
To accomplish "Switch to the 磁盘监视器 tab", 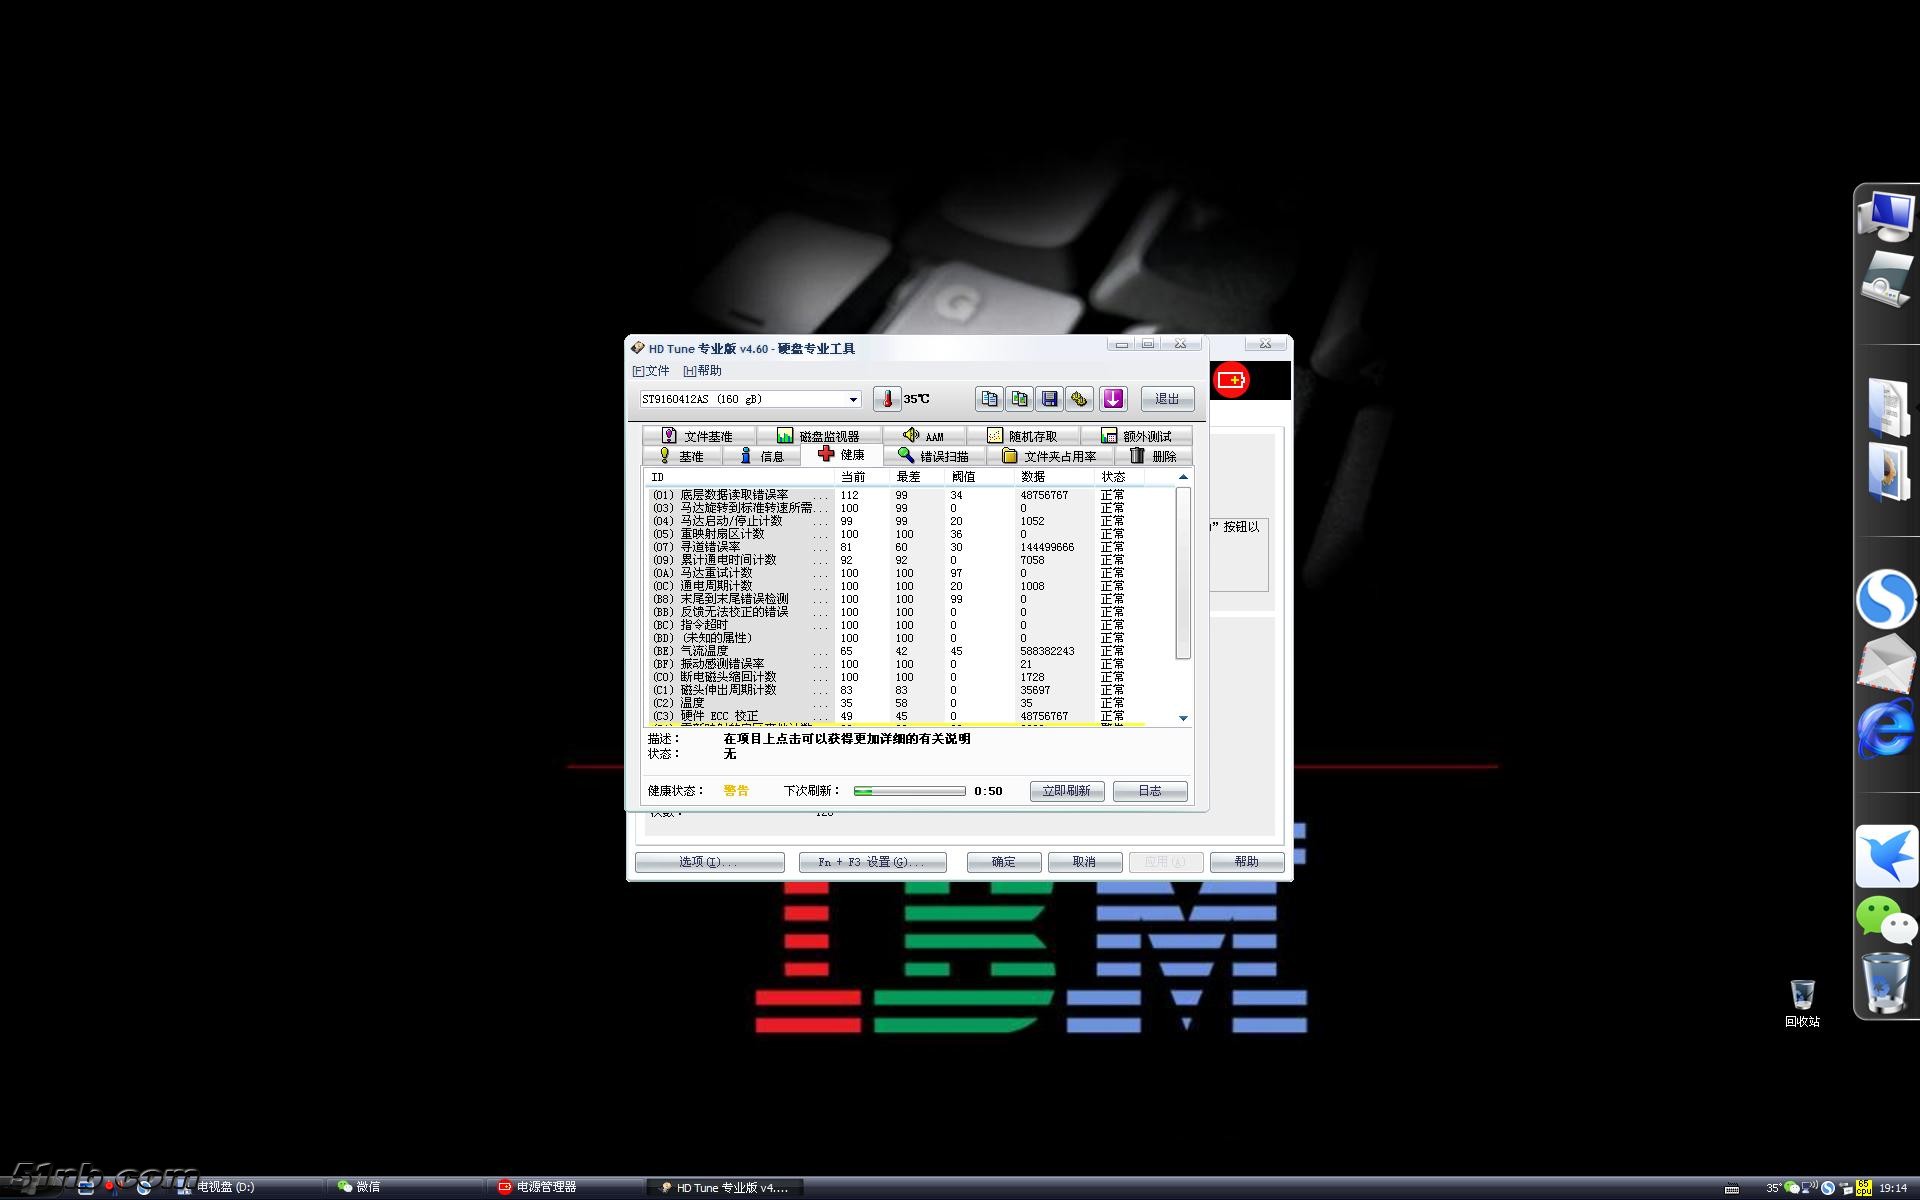I will [818, 436].
